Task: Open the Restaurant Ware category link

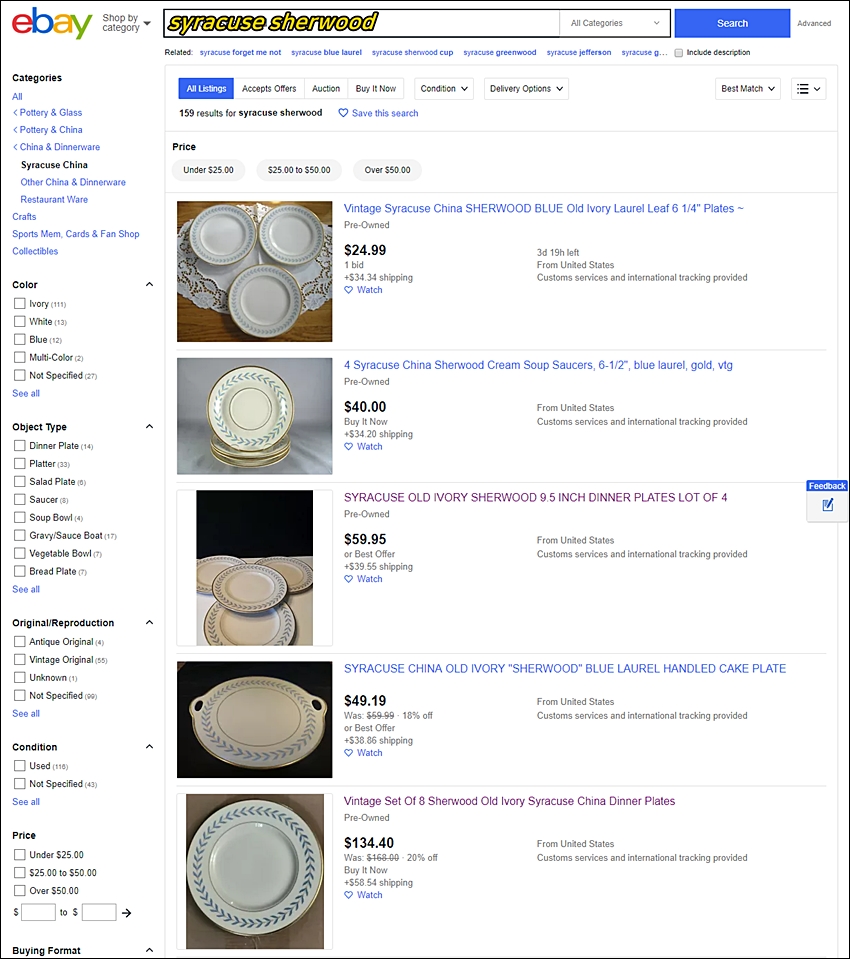Action: pyautogui.click(x=54, y=199)
